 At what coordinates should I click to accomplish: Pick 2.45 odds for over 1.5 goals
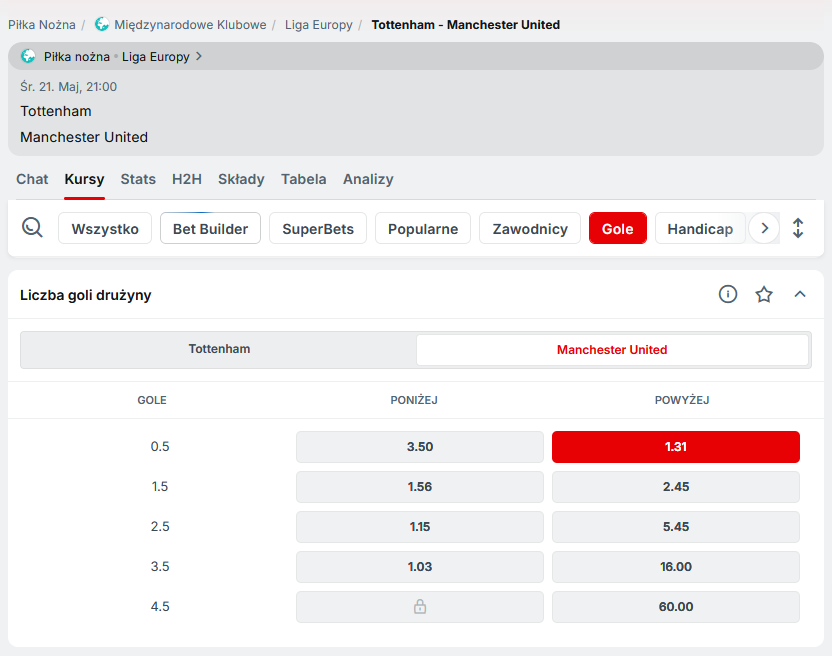(x=676, y=487)
